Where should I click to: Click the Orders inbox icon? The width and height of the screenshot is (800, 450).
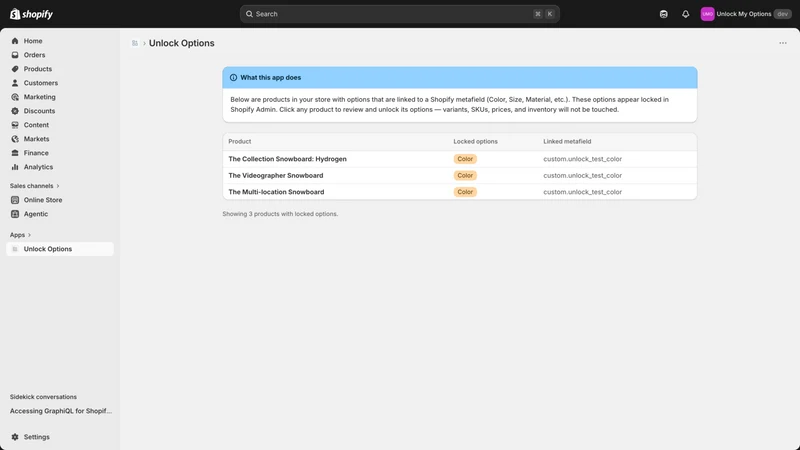15,55
